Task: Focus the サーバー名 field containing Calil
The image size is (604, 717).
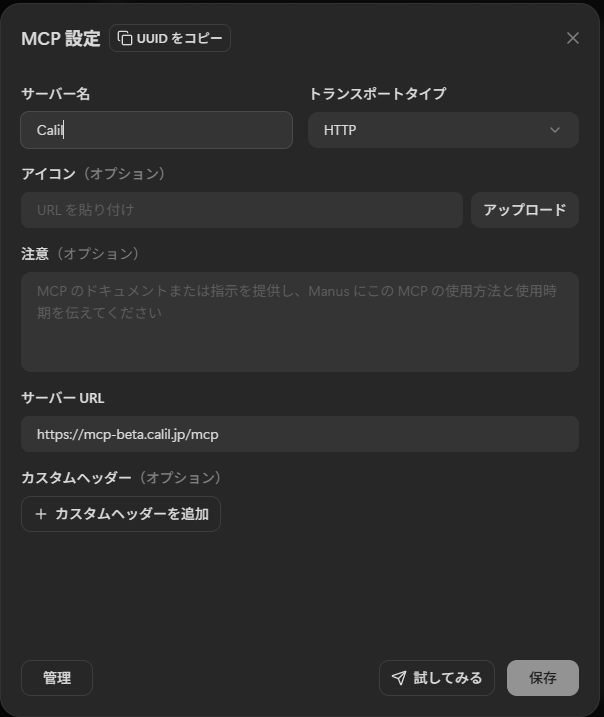Action: click(x=156, y=130)
